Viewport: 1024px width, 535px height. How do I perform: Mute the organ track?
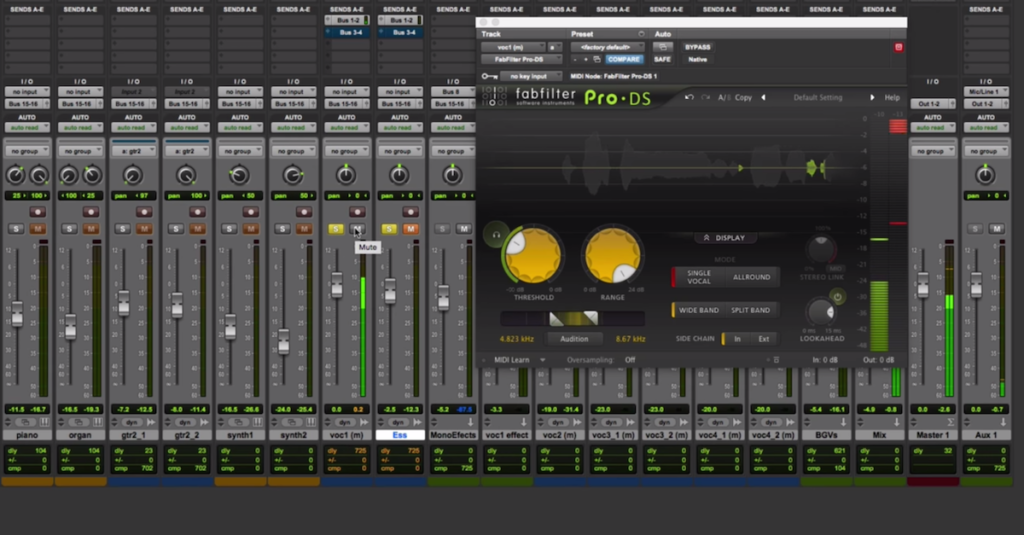[x=91, y=229]
